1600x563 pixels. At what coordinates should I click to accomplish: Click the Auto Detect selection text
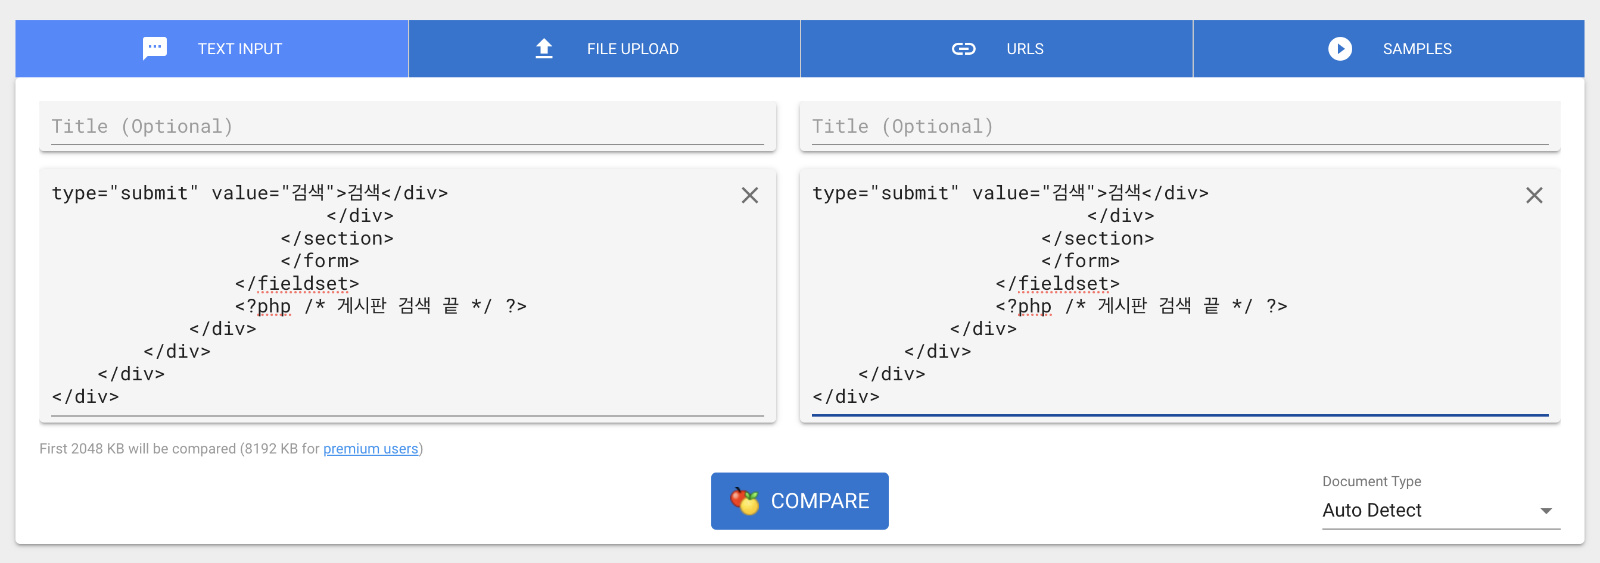1372,510
